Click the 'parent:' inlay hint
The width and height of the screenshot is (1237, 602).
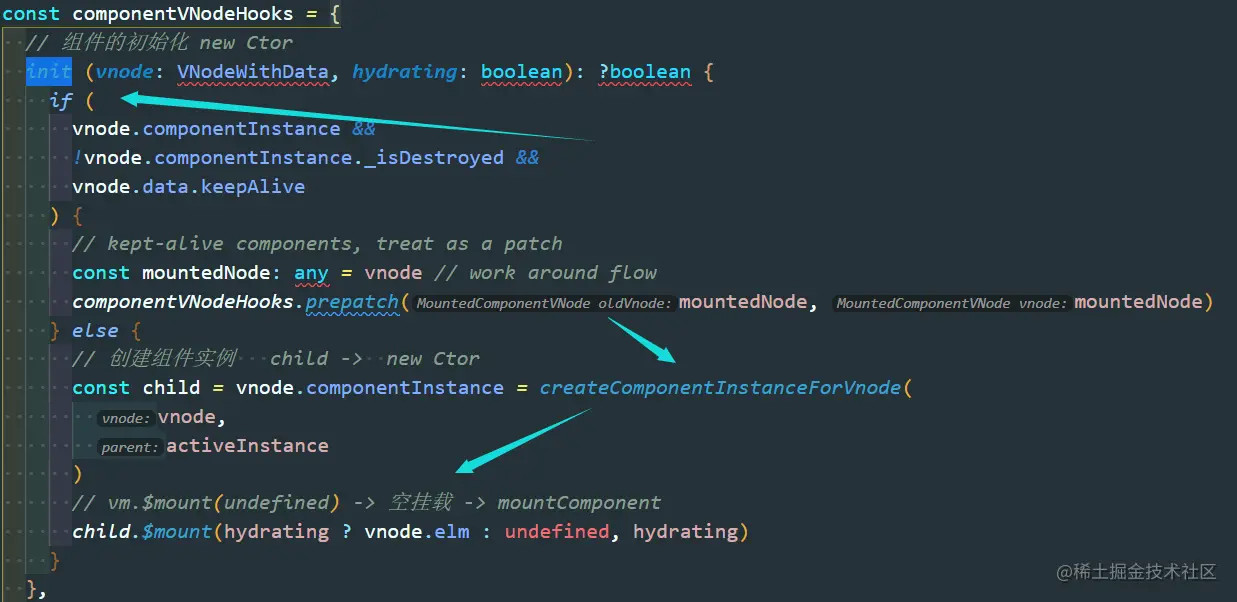point(131,447)
